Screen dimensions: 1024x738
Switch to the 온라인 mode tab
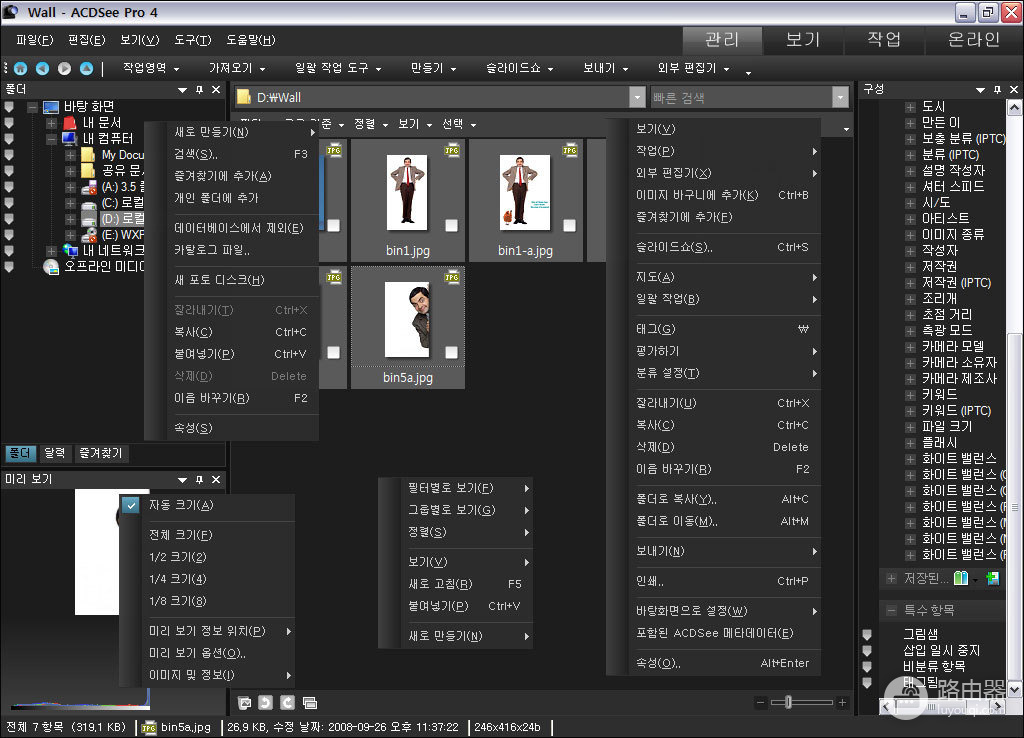click(x=974, y=40)
